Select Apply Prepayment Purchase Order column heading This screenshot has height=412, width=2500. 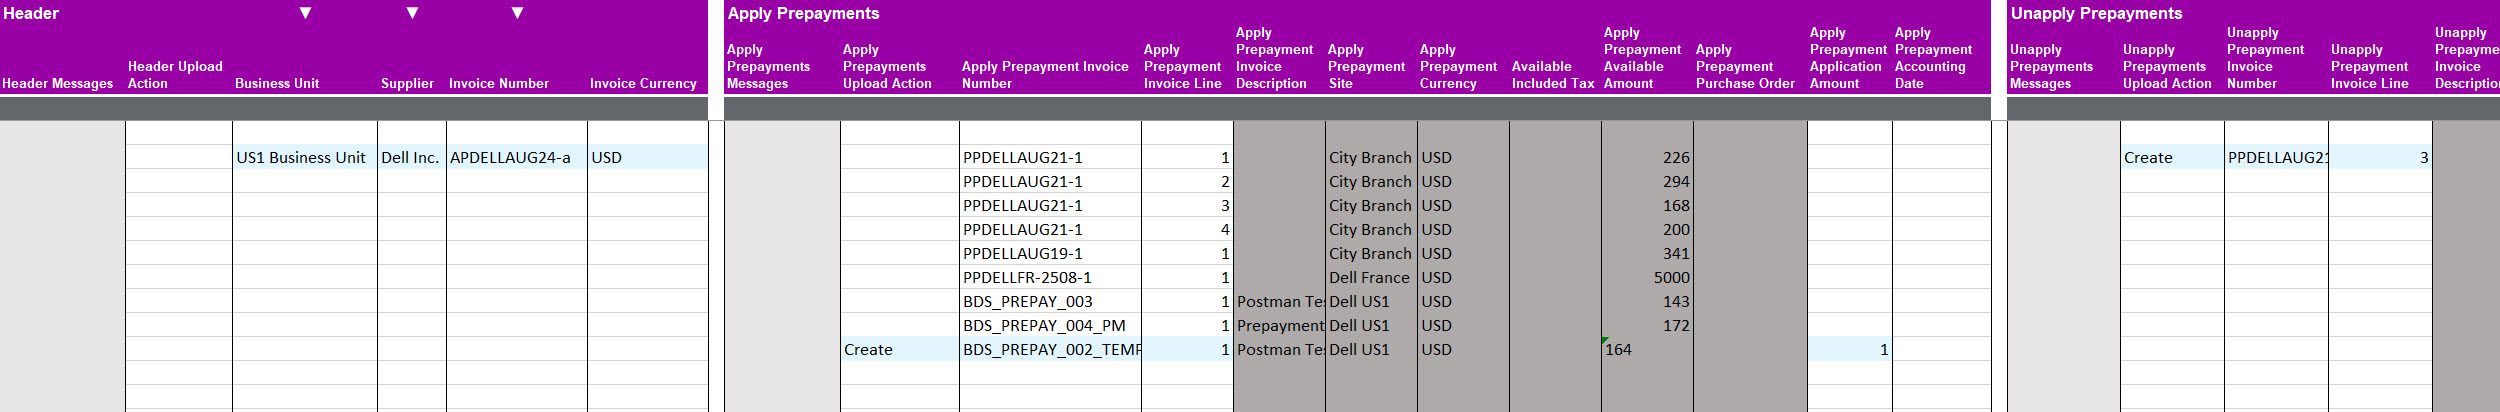coord(1745,66)
